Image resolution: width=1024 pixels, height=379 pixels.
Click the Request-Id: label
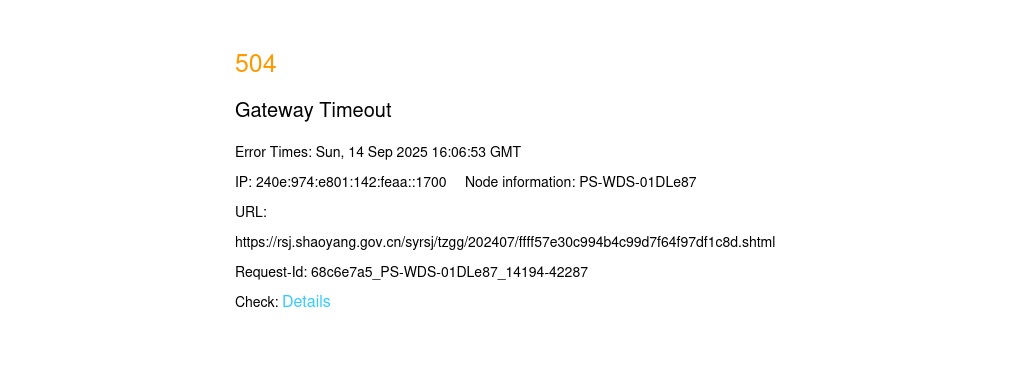pos(271,272)
